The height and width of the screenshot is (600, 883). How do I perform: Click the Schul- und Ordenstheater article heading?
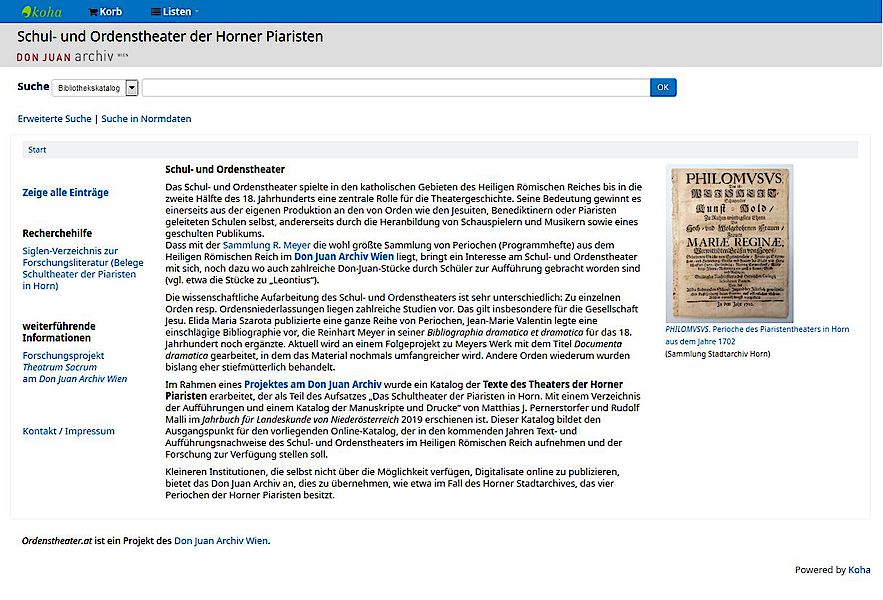[225, 170]
